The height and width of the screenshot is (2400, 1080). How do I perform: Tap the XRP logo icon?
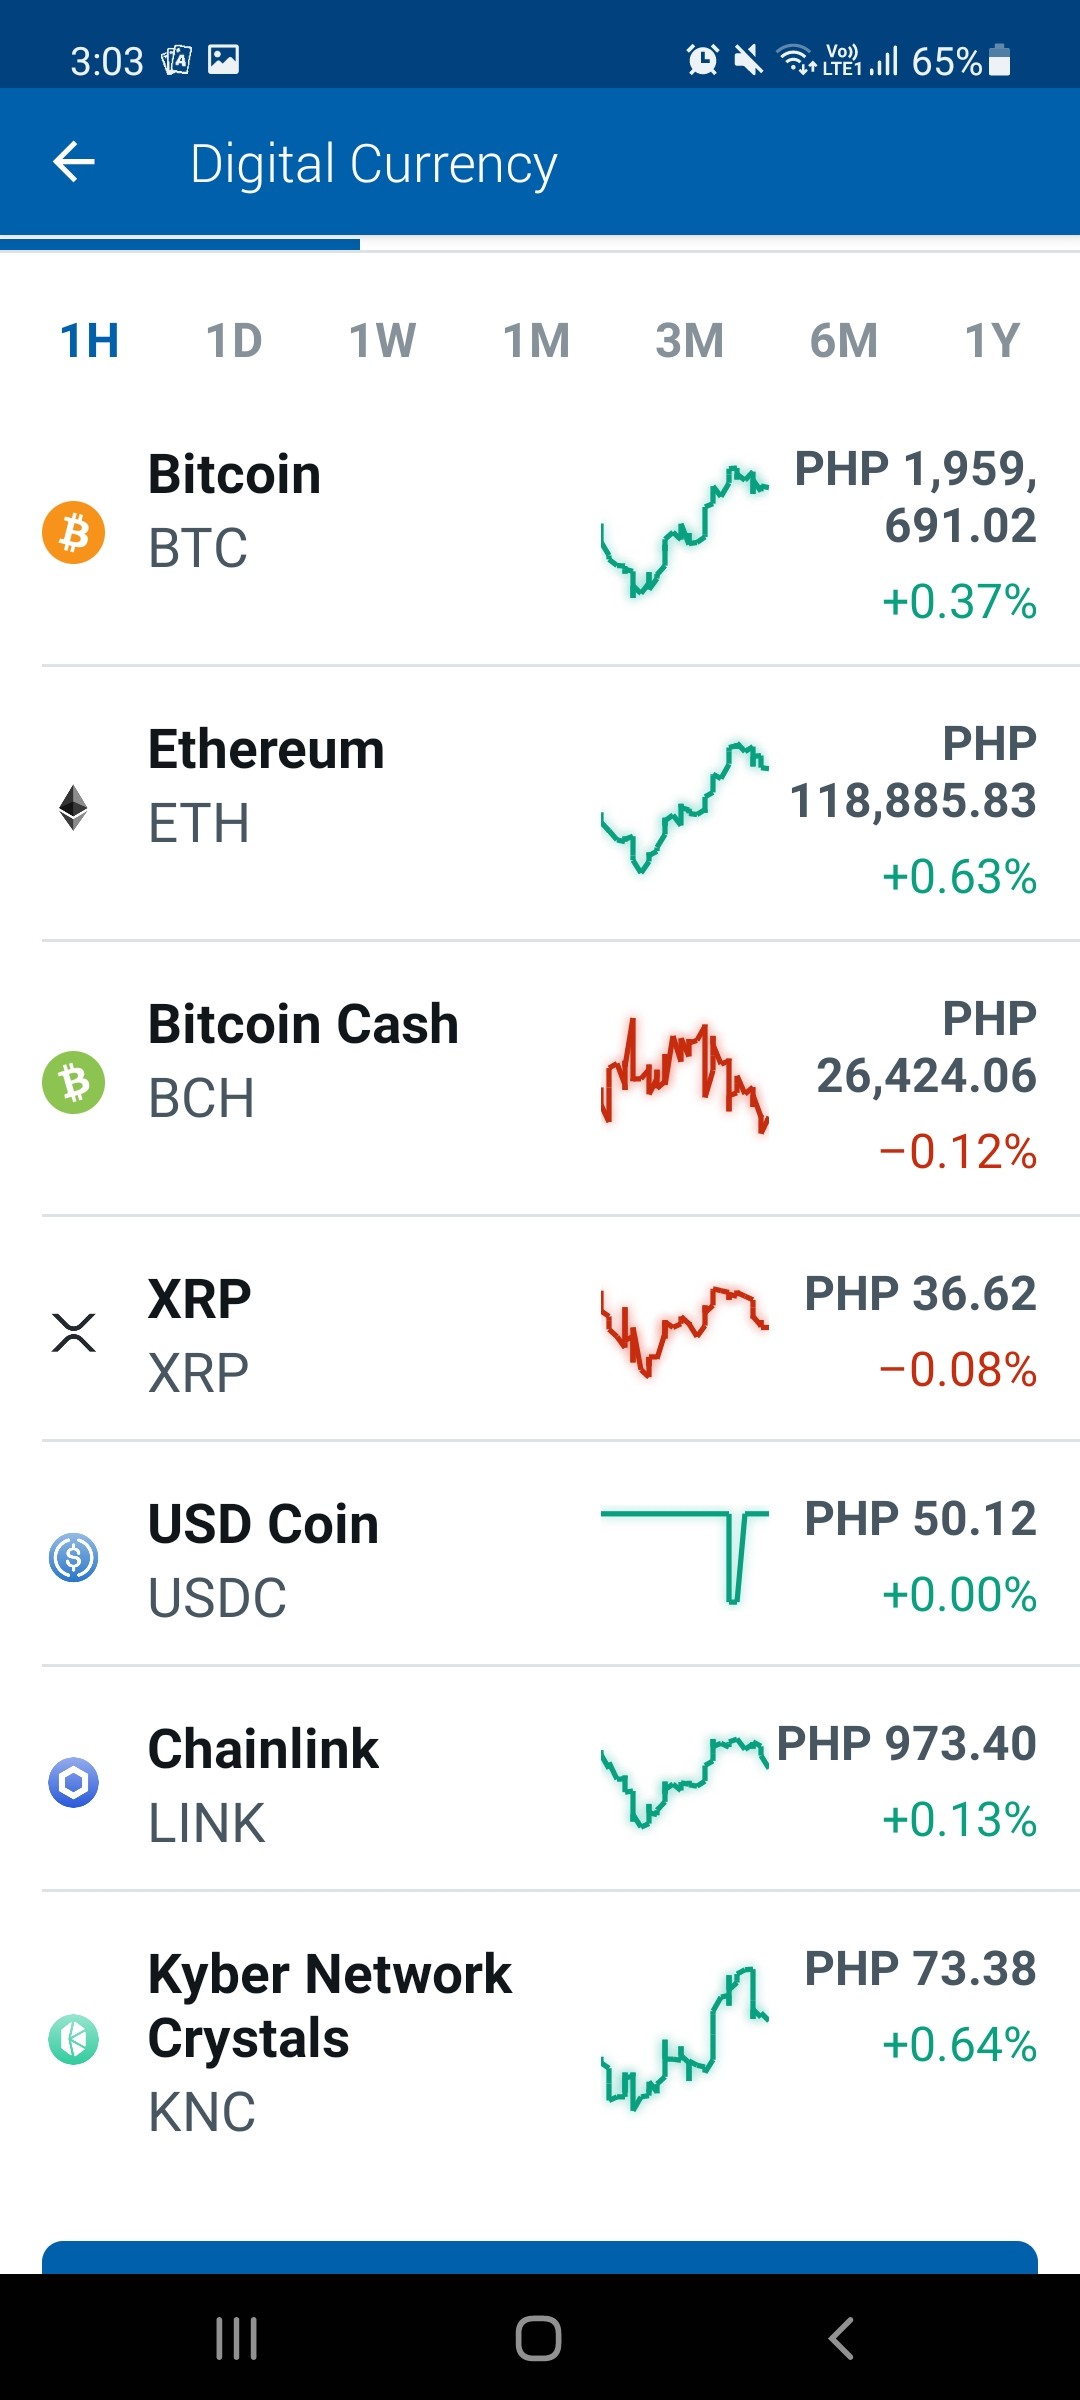point(73,1332)
